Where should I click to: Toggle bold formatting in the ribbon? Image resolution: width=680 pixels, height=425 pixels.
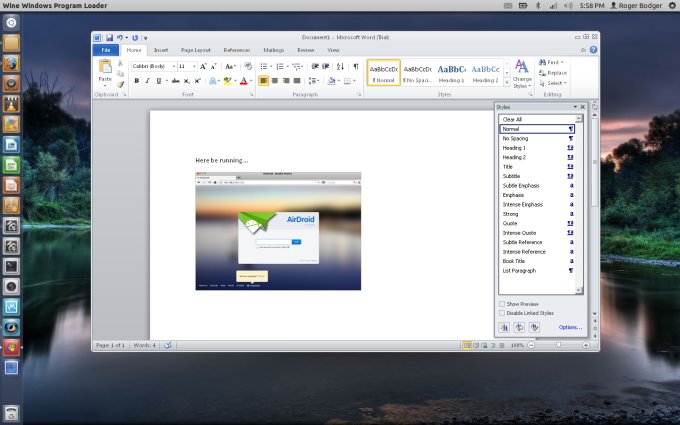tap(136, 80)
